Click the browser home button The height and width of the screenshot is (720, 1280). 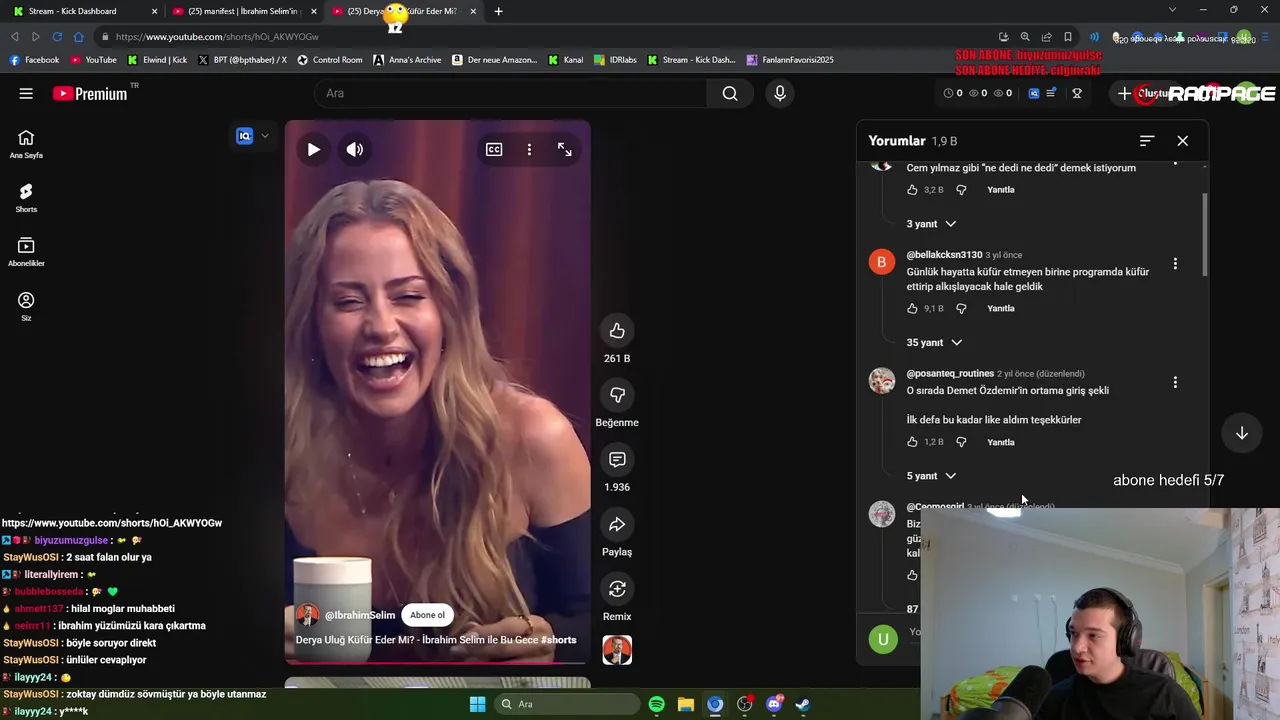point(79,37)
